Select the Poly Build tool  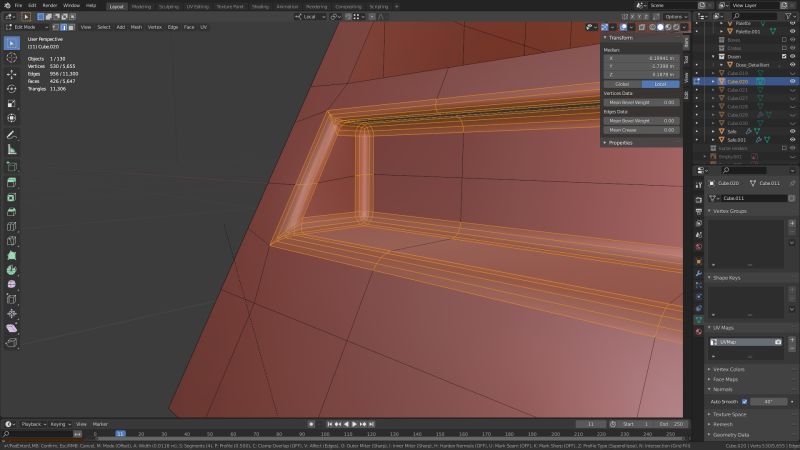tap(11, 256)
